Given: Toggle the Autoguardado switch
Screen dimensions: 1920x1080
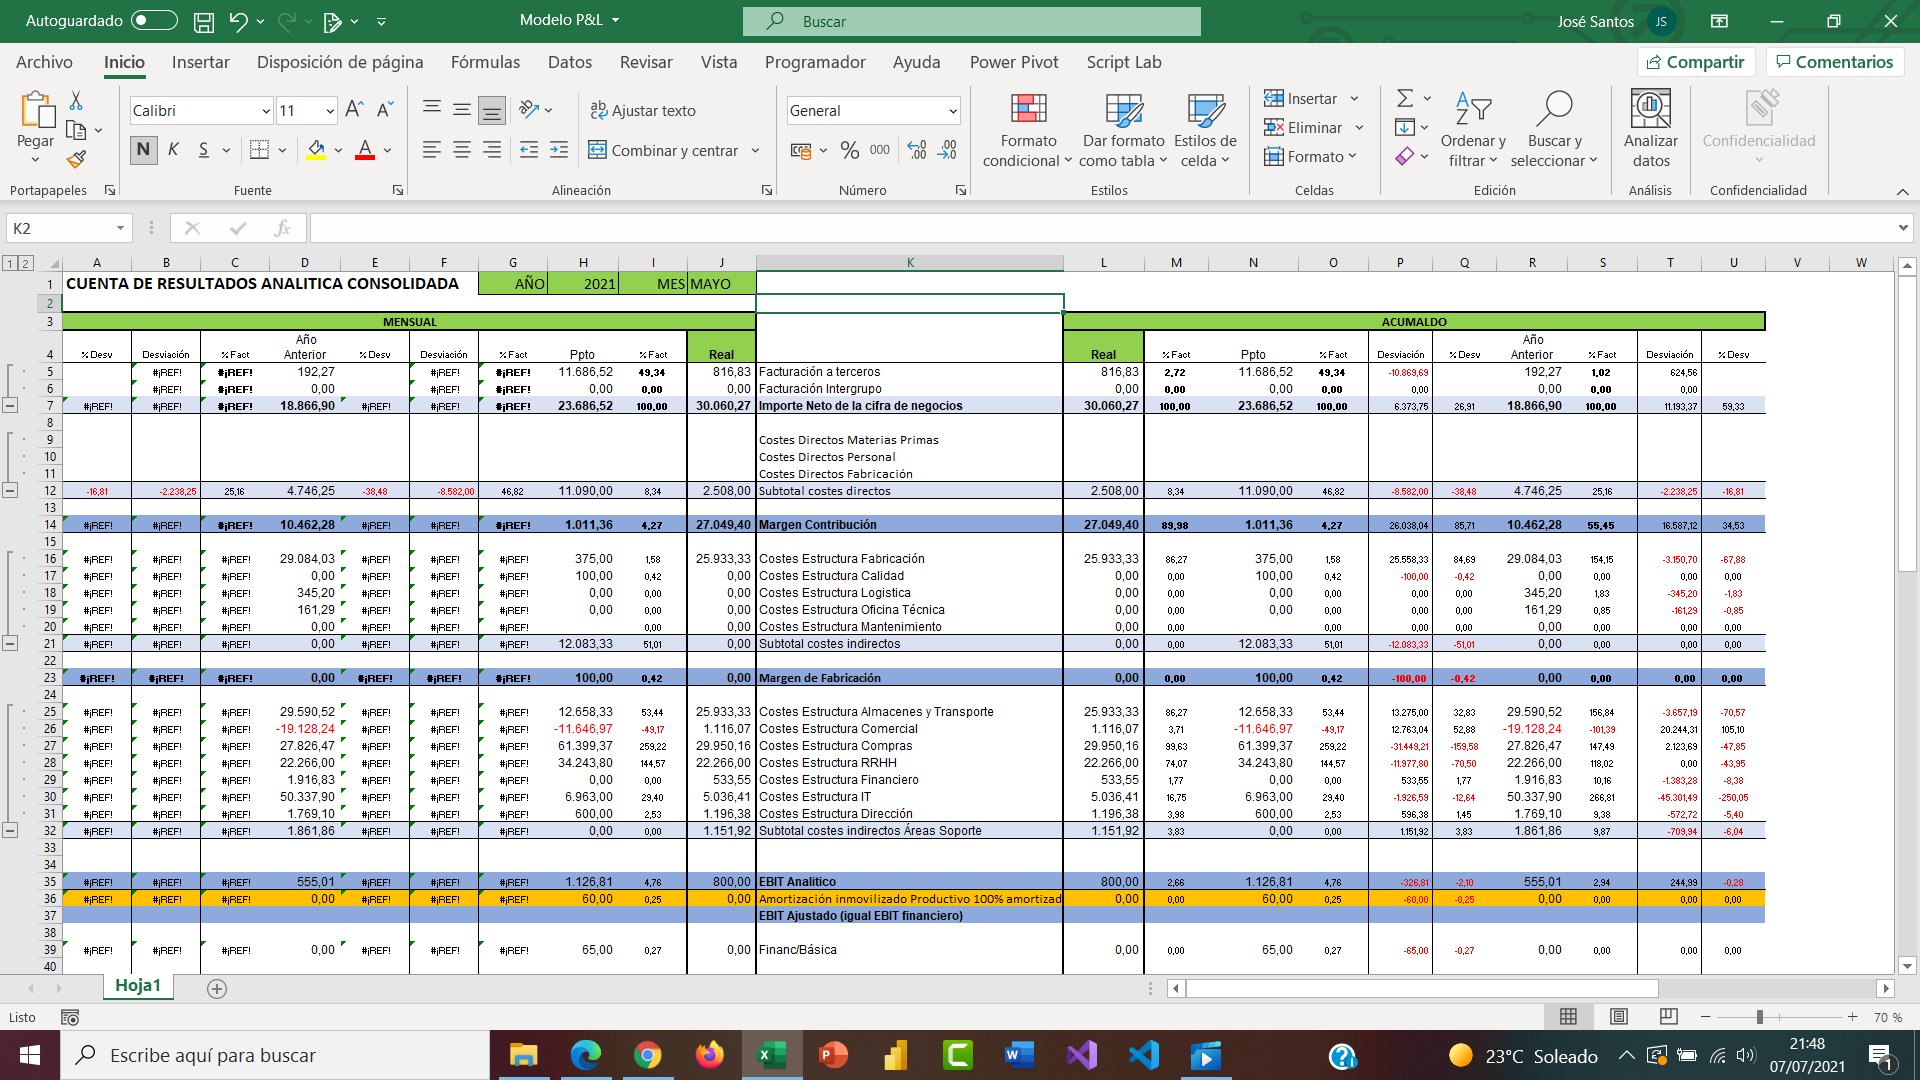Looking at the screenshot, I should click(x=154, y=20).
